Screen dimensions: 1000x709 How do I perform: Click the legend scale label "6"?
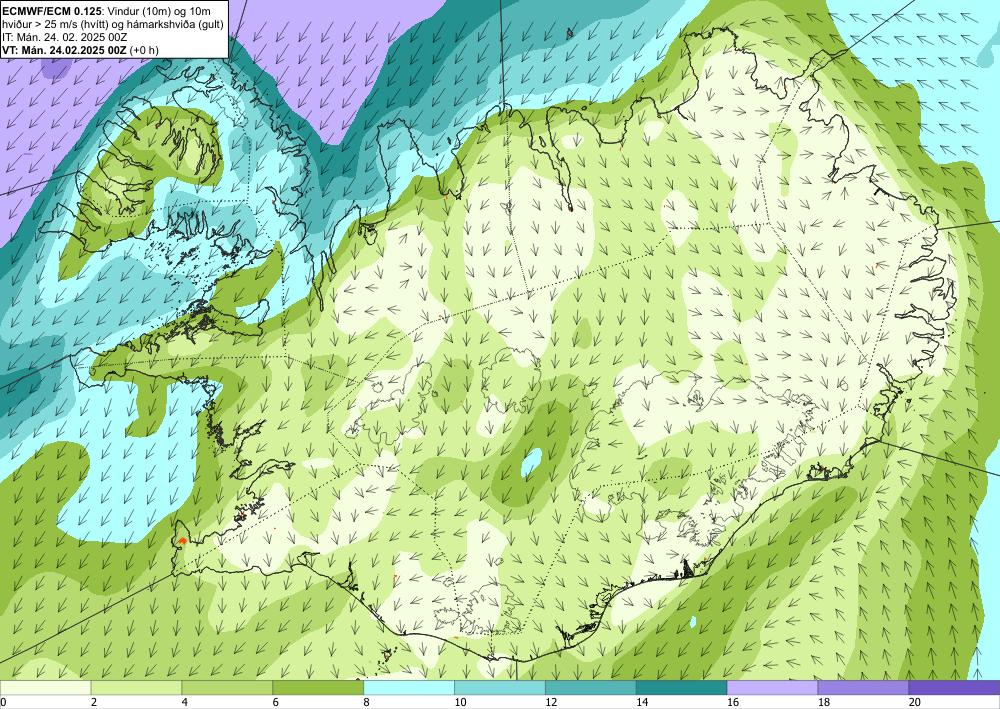(x=276, y=702)
